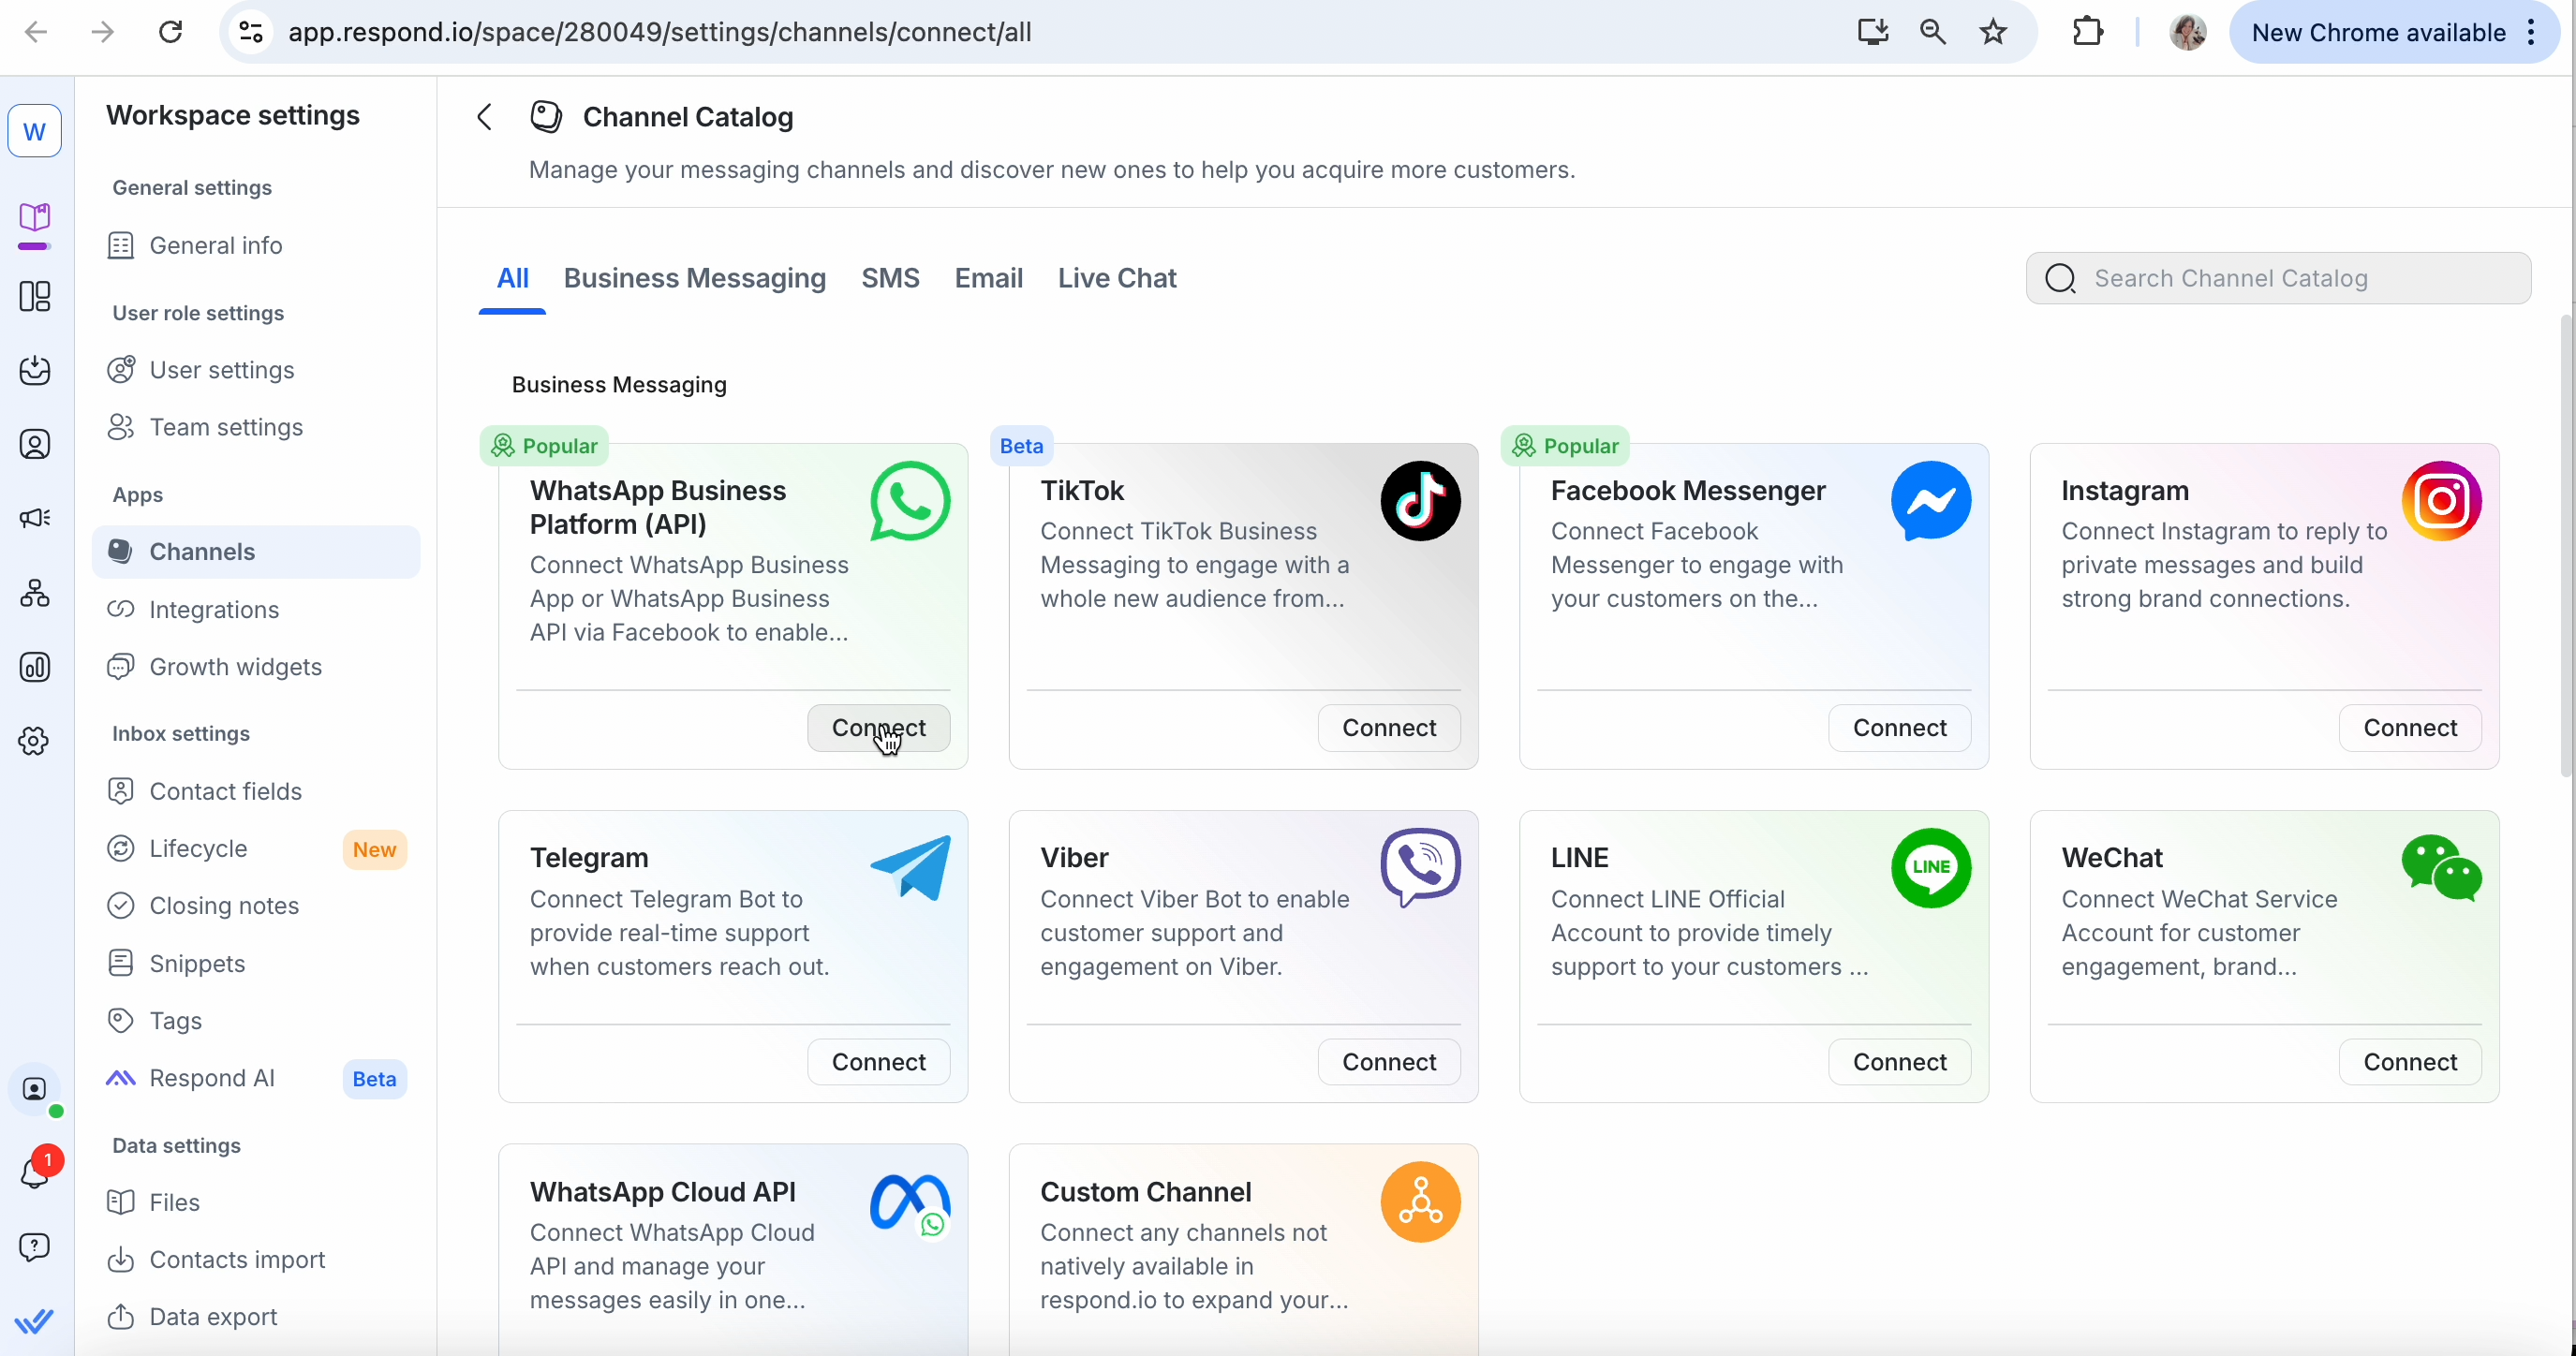Viewport: 2576px width, 1356px height.
Task: Connect the Instagram channel
Action: [2410, 728]
